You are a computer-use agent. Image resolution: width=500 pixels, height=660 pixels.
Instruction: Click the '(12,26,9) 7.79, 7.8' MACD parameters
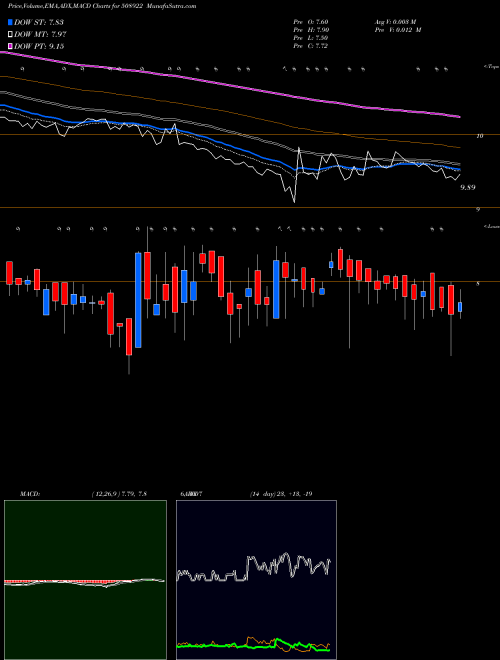(x=119, y=494)
